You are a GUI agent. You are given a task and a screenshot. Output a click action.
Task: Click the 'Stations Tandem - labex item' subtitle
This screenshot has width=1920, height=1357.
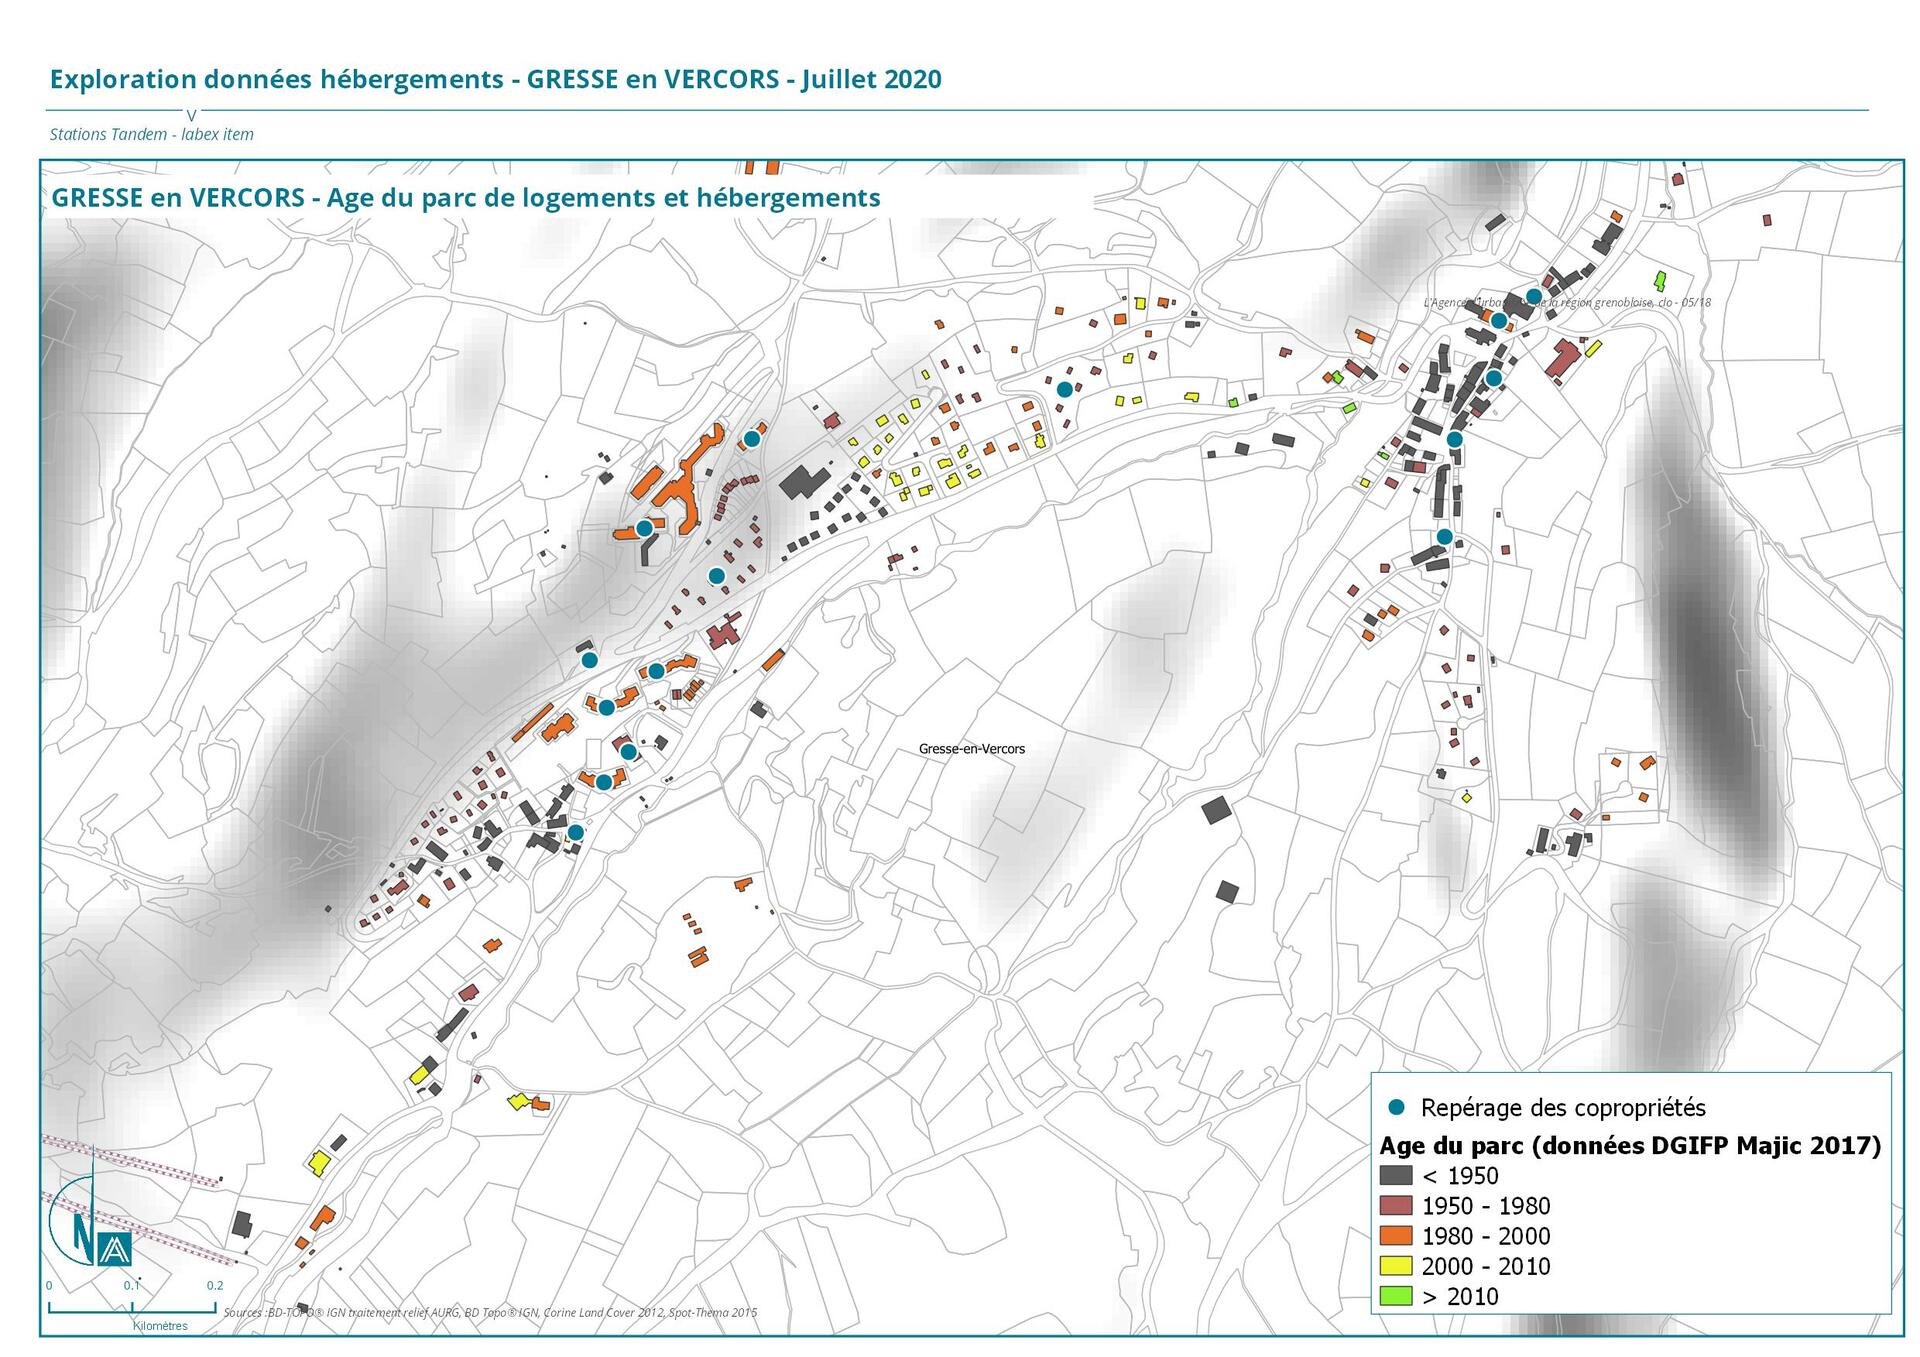(152, 134)
